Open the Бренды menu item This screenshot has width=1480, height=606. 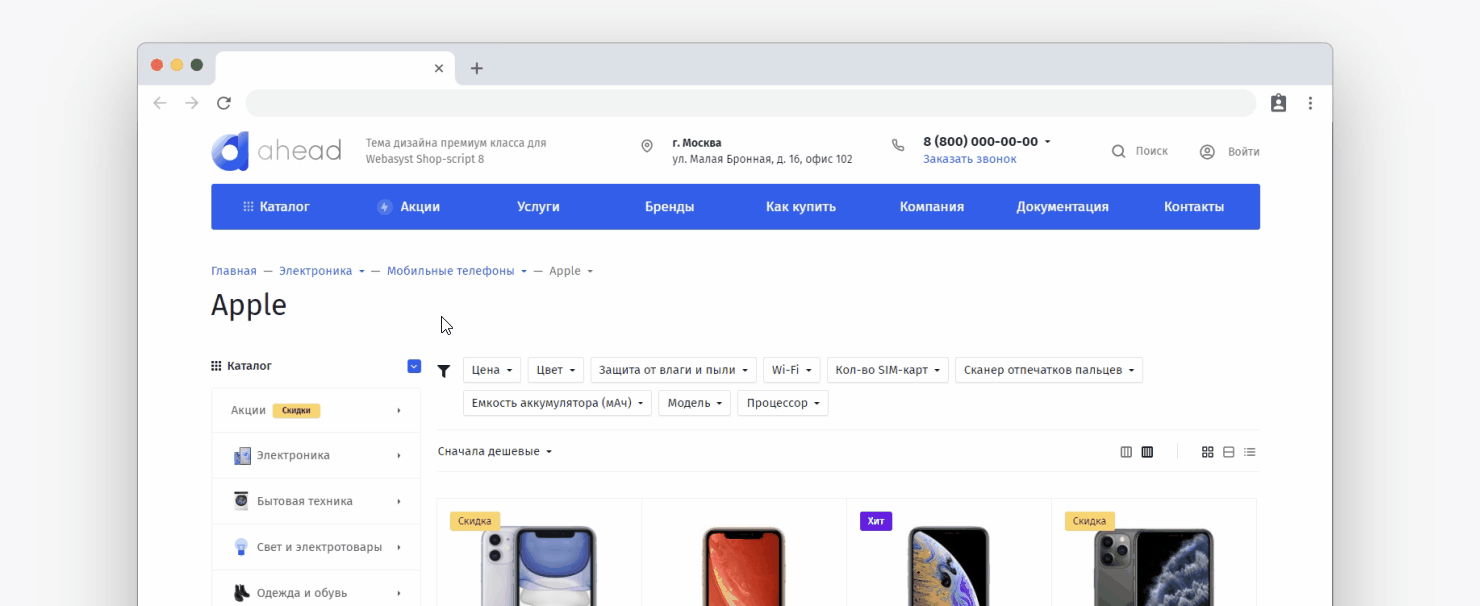tap(670, 207)
